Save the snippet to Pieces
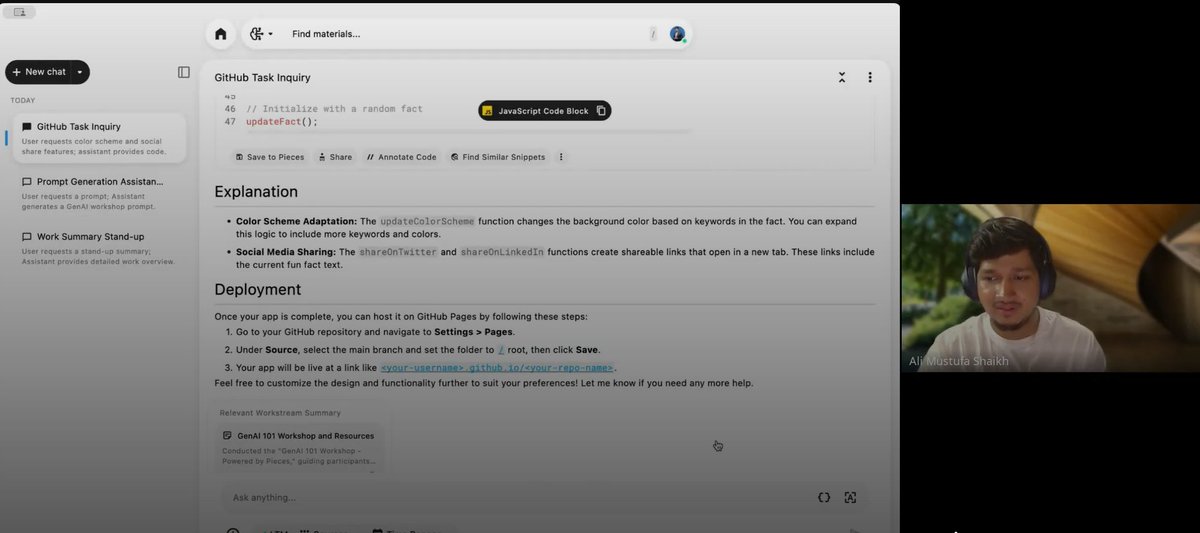Image resolution: width=1200 pixels, height=533 pixels. 270,157
